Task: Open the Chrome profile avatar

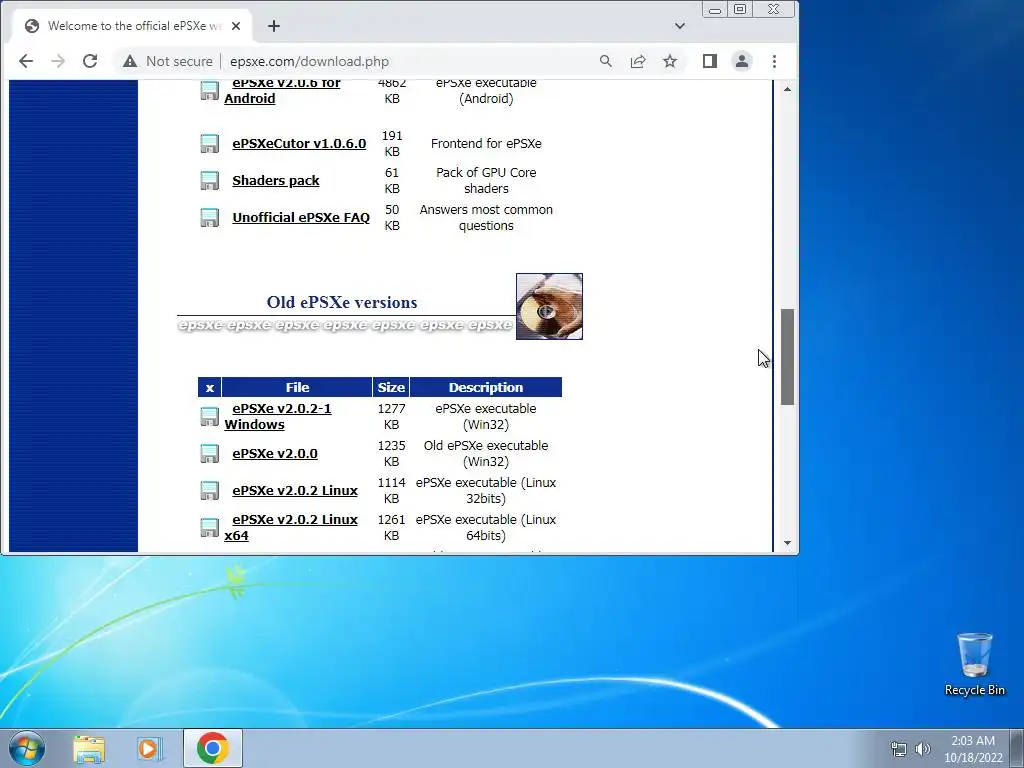Action: pyautogui.click(x=742, y=61)
